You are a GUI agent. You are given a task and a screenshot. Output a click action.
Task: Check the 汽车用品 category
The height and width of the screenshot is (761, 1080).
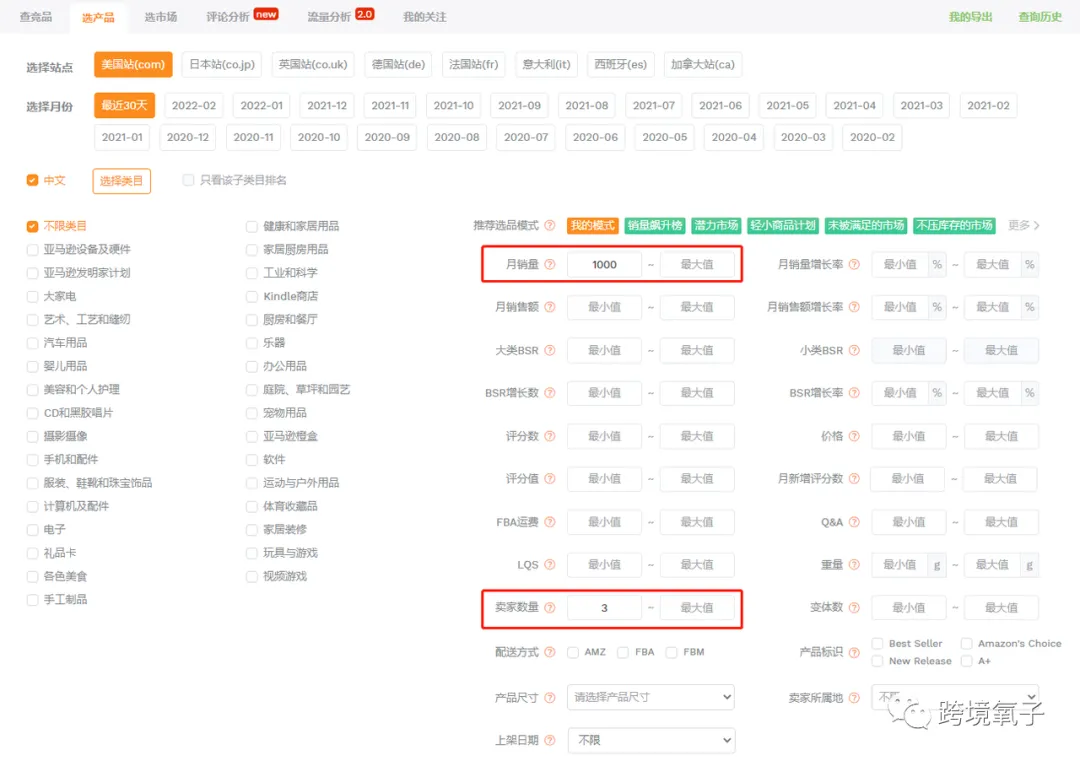coord(32,343)
